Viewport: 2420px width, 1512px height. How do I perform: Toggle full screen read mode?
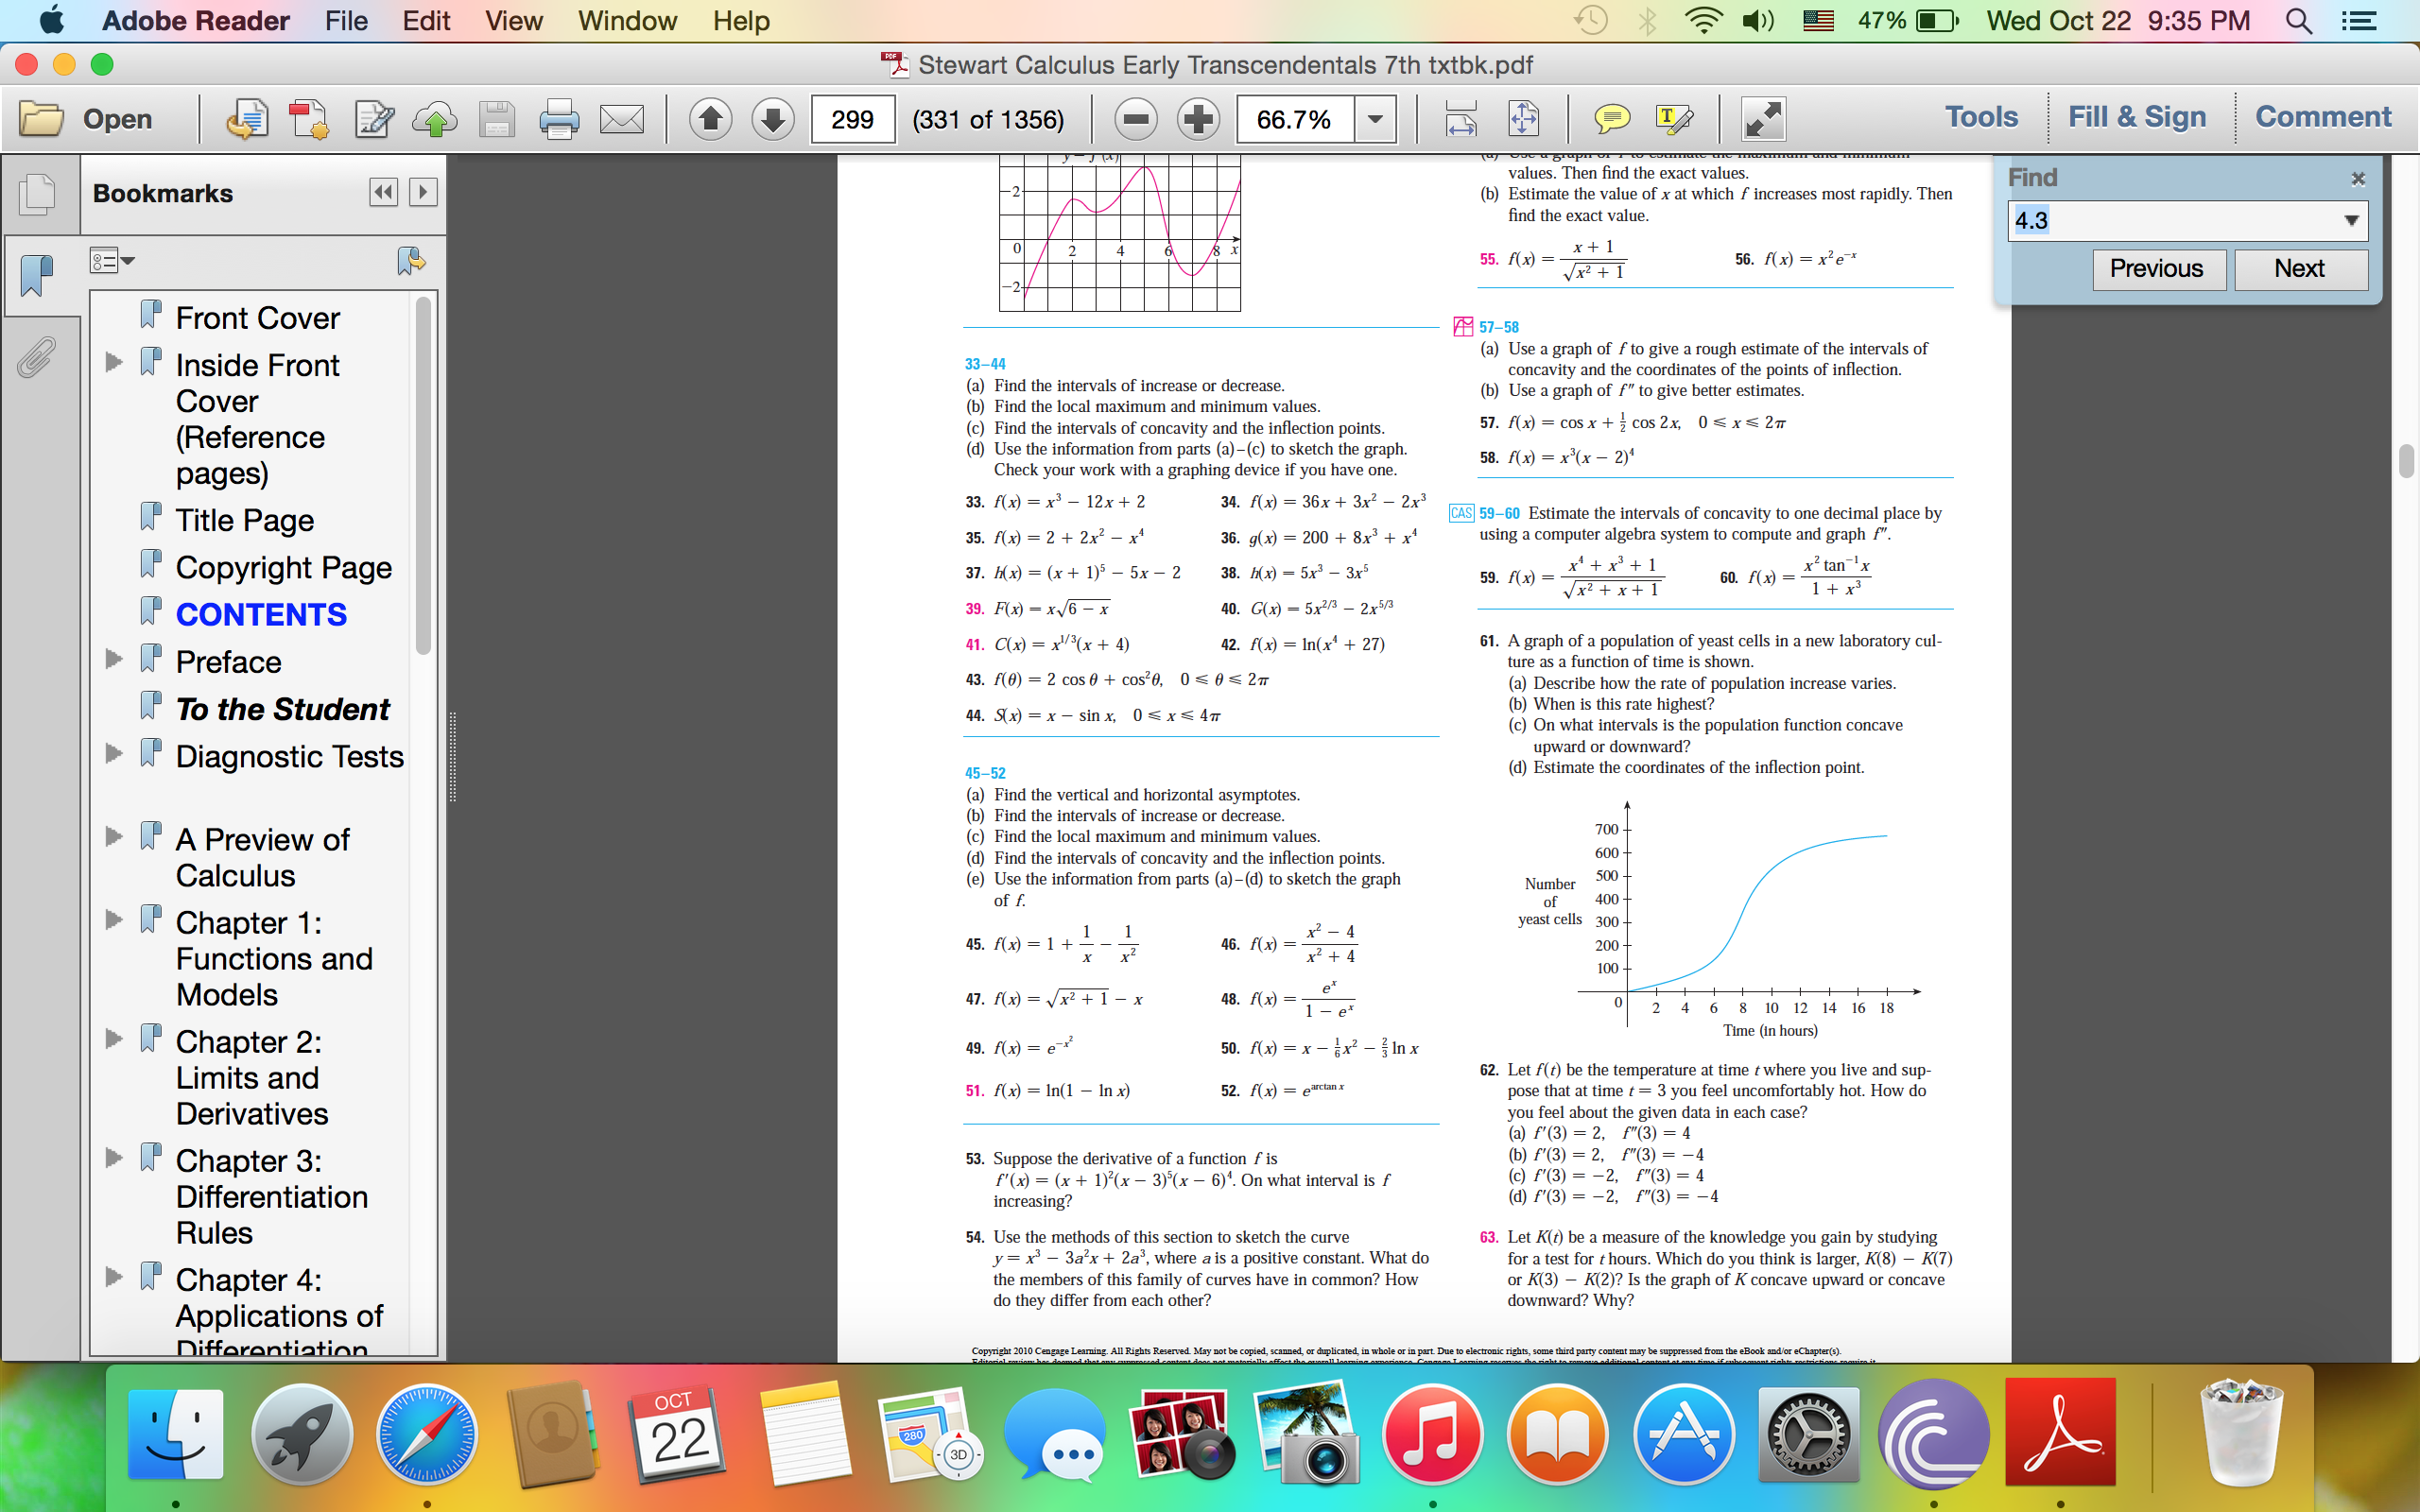pos(1763,119)
